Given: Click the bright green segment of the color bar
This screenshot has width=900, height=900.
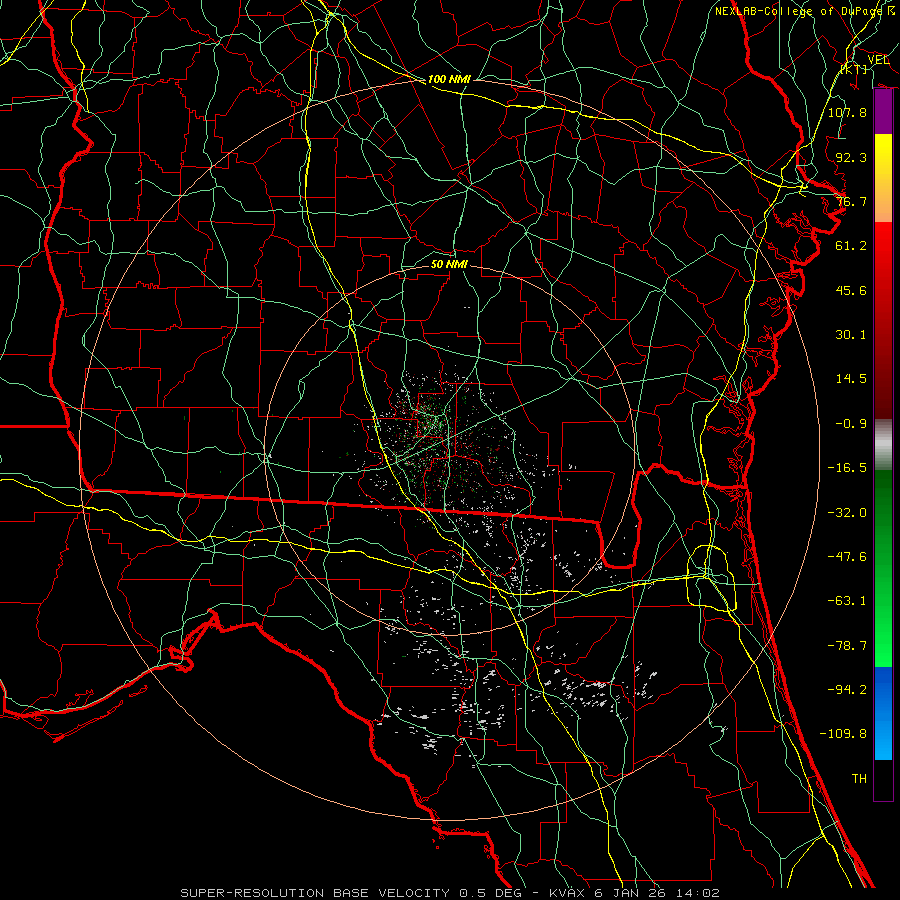Looking at the screenshot, I should click(x=883, y=568).
